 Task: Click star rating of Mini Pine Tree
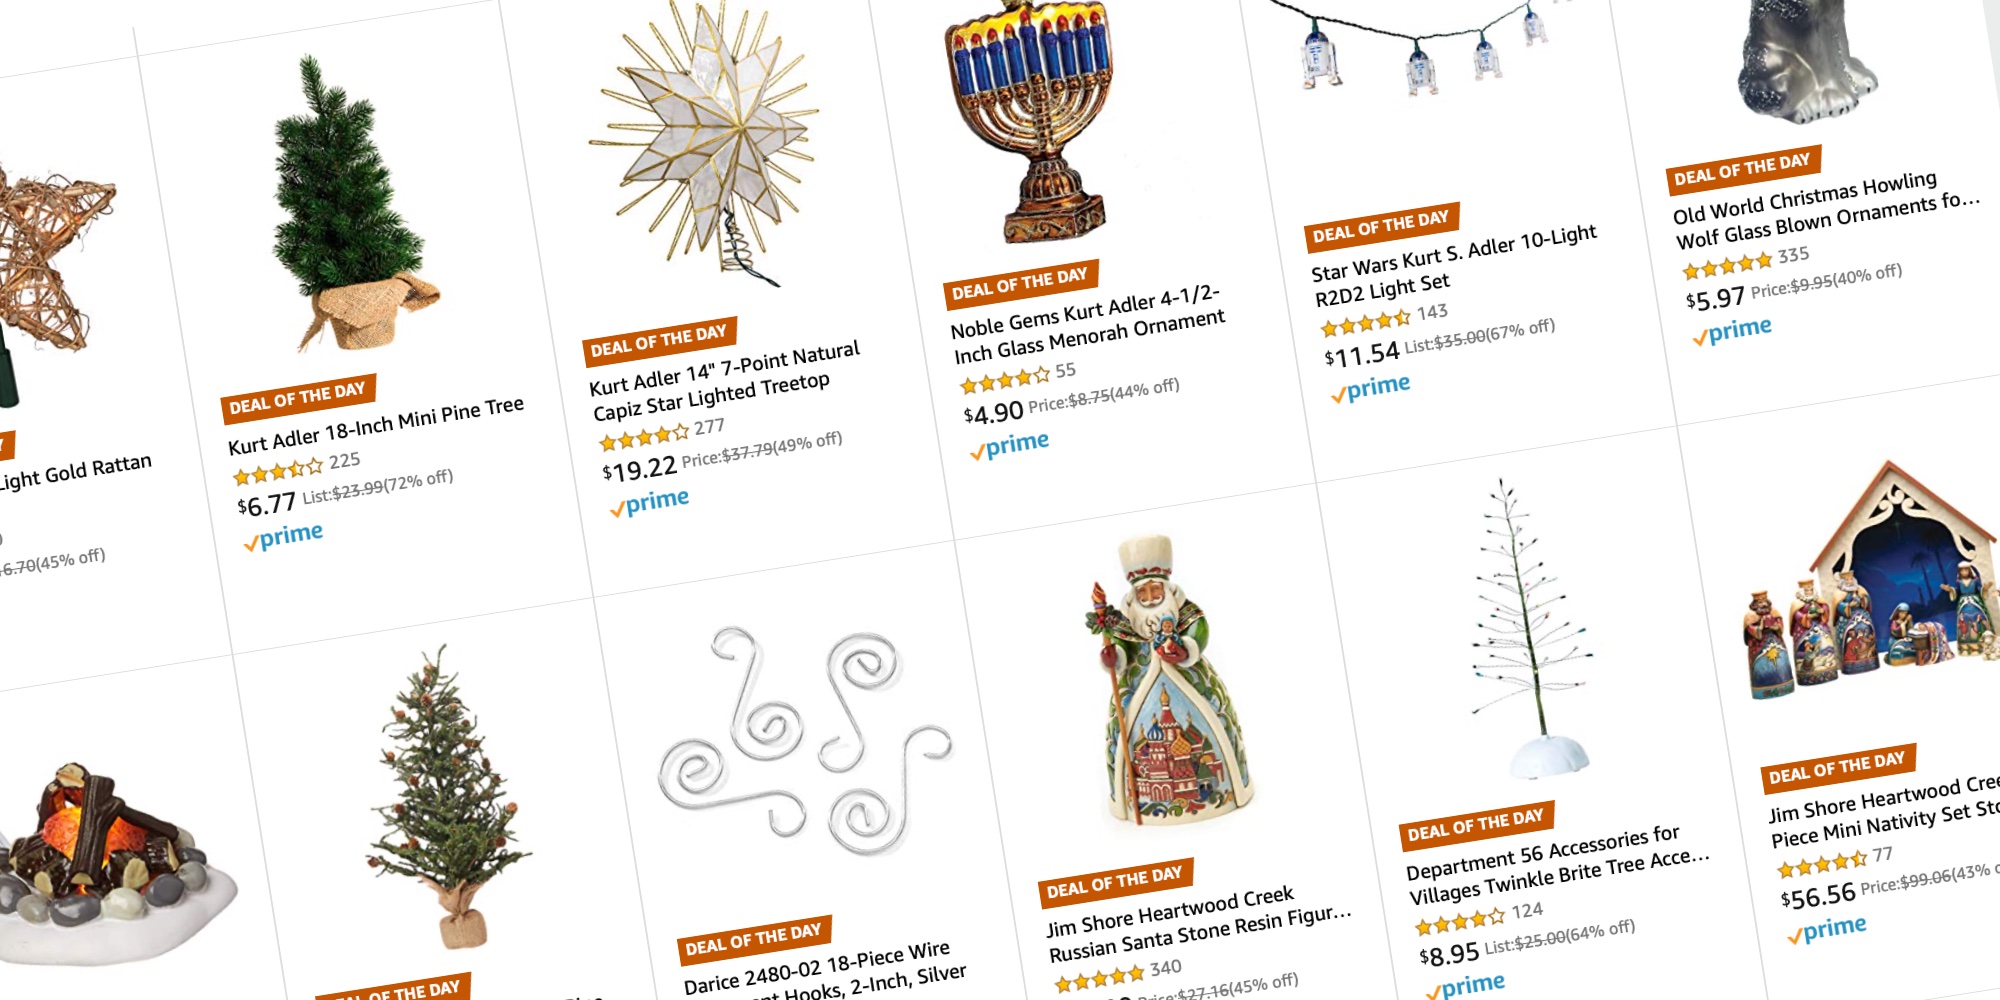[278, 471]
